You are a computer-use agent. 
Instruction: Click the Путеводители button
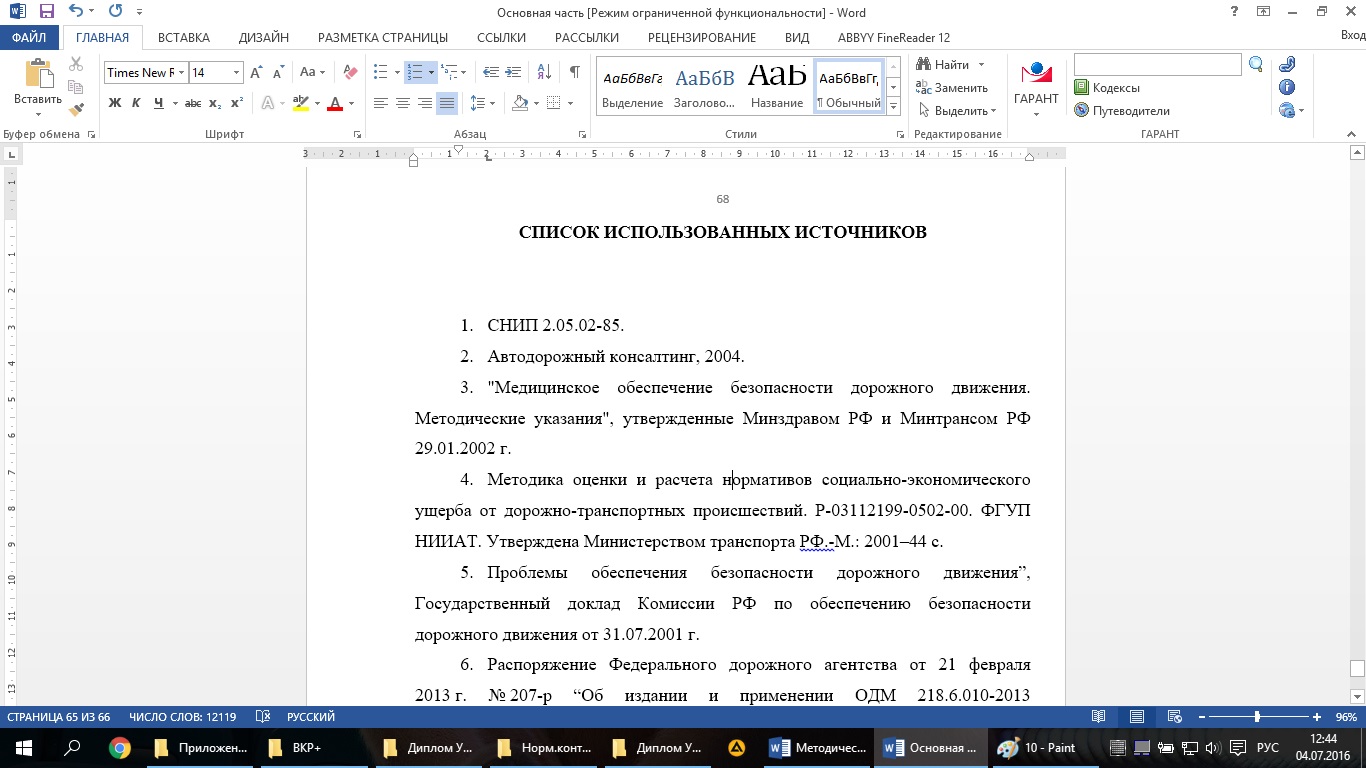(x=1122, y=111)
